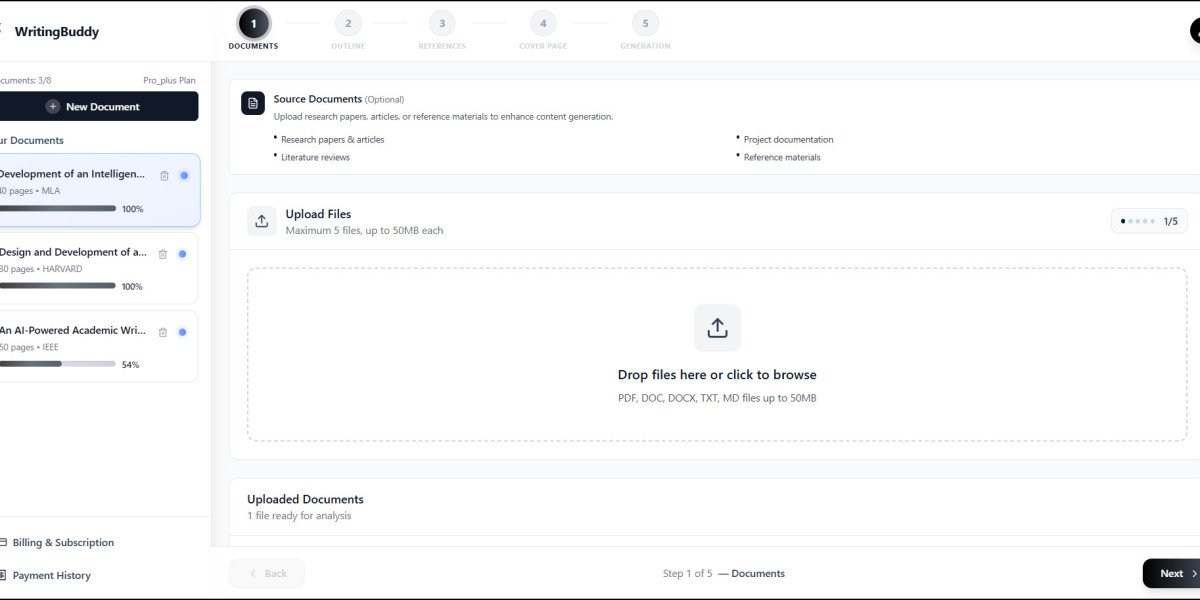Jump to step 3 References

coord(441,23)
